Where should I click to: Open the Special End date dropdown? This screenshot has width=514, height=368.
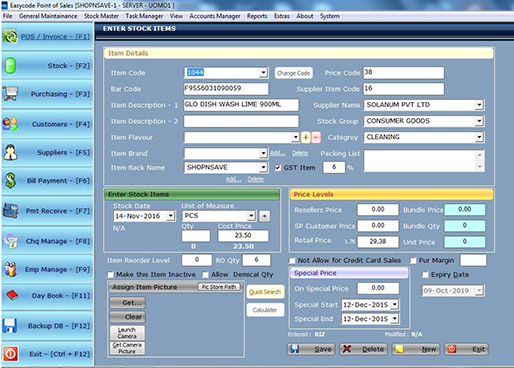click(395, 319)
